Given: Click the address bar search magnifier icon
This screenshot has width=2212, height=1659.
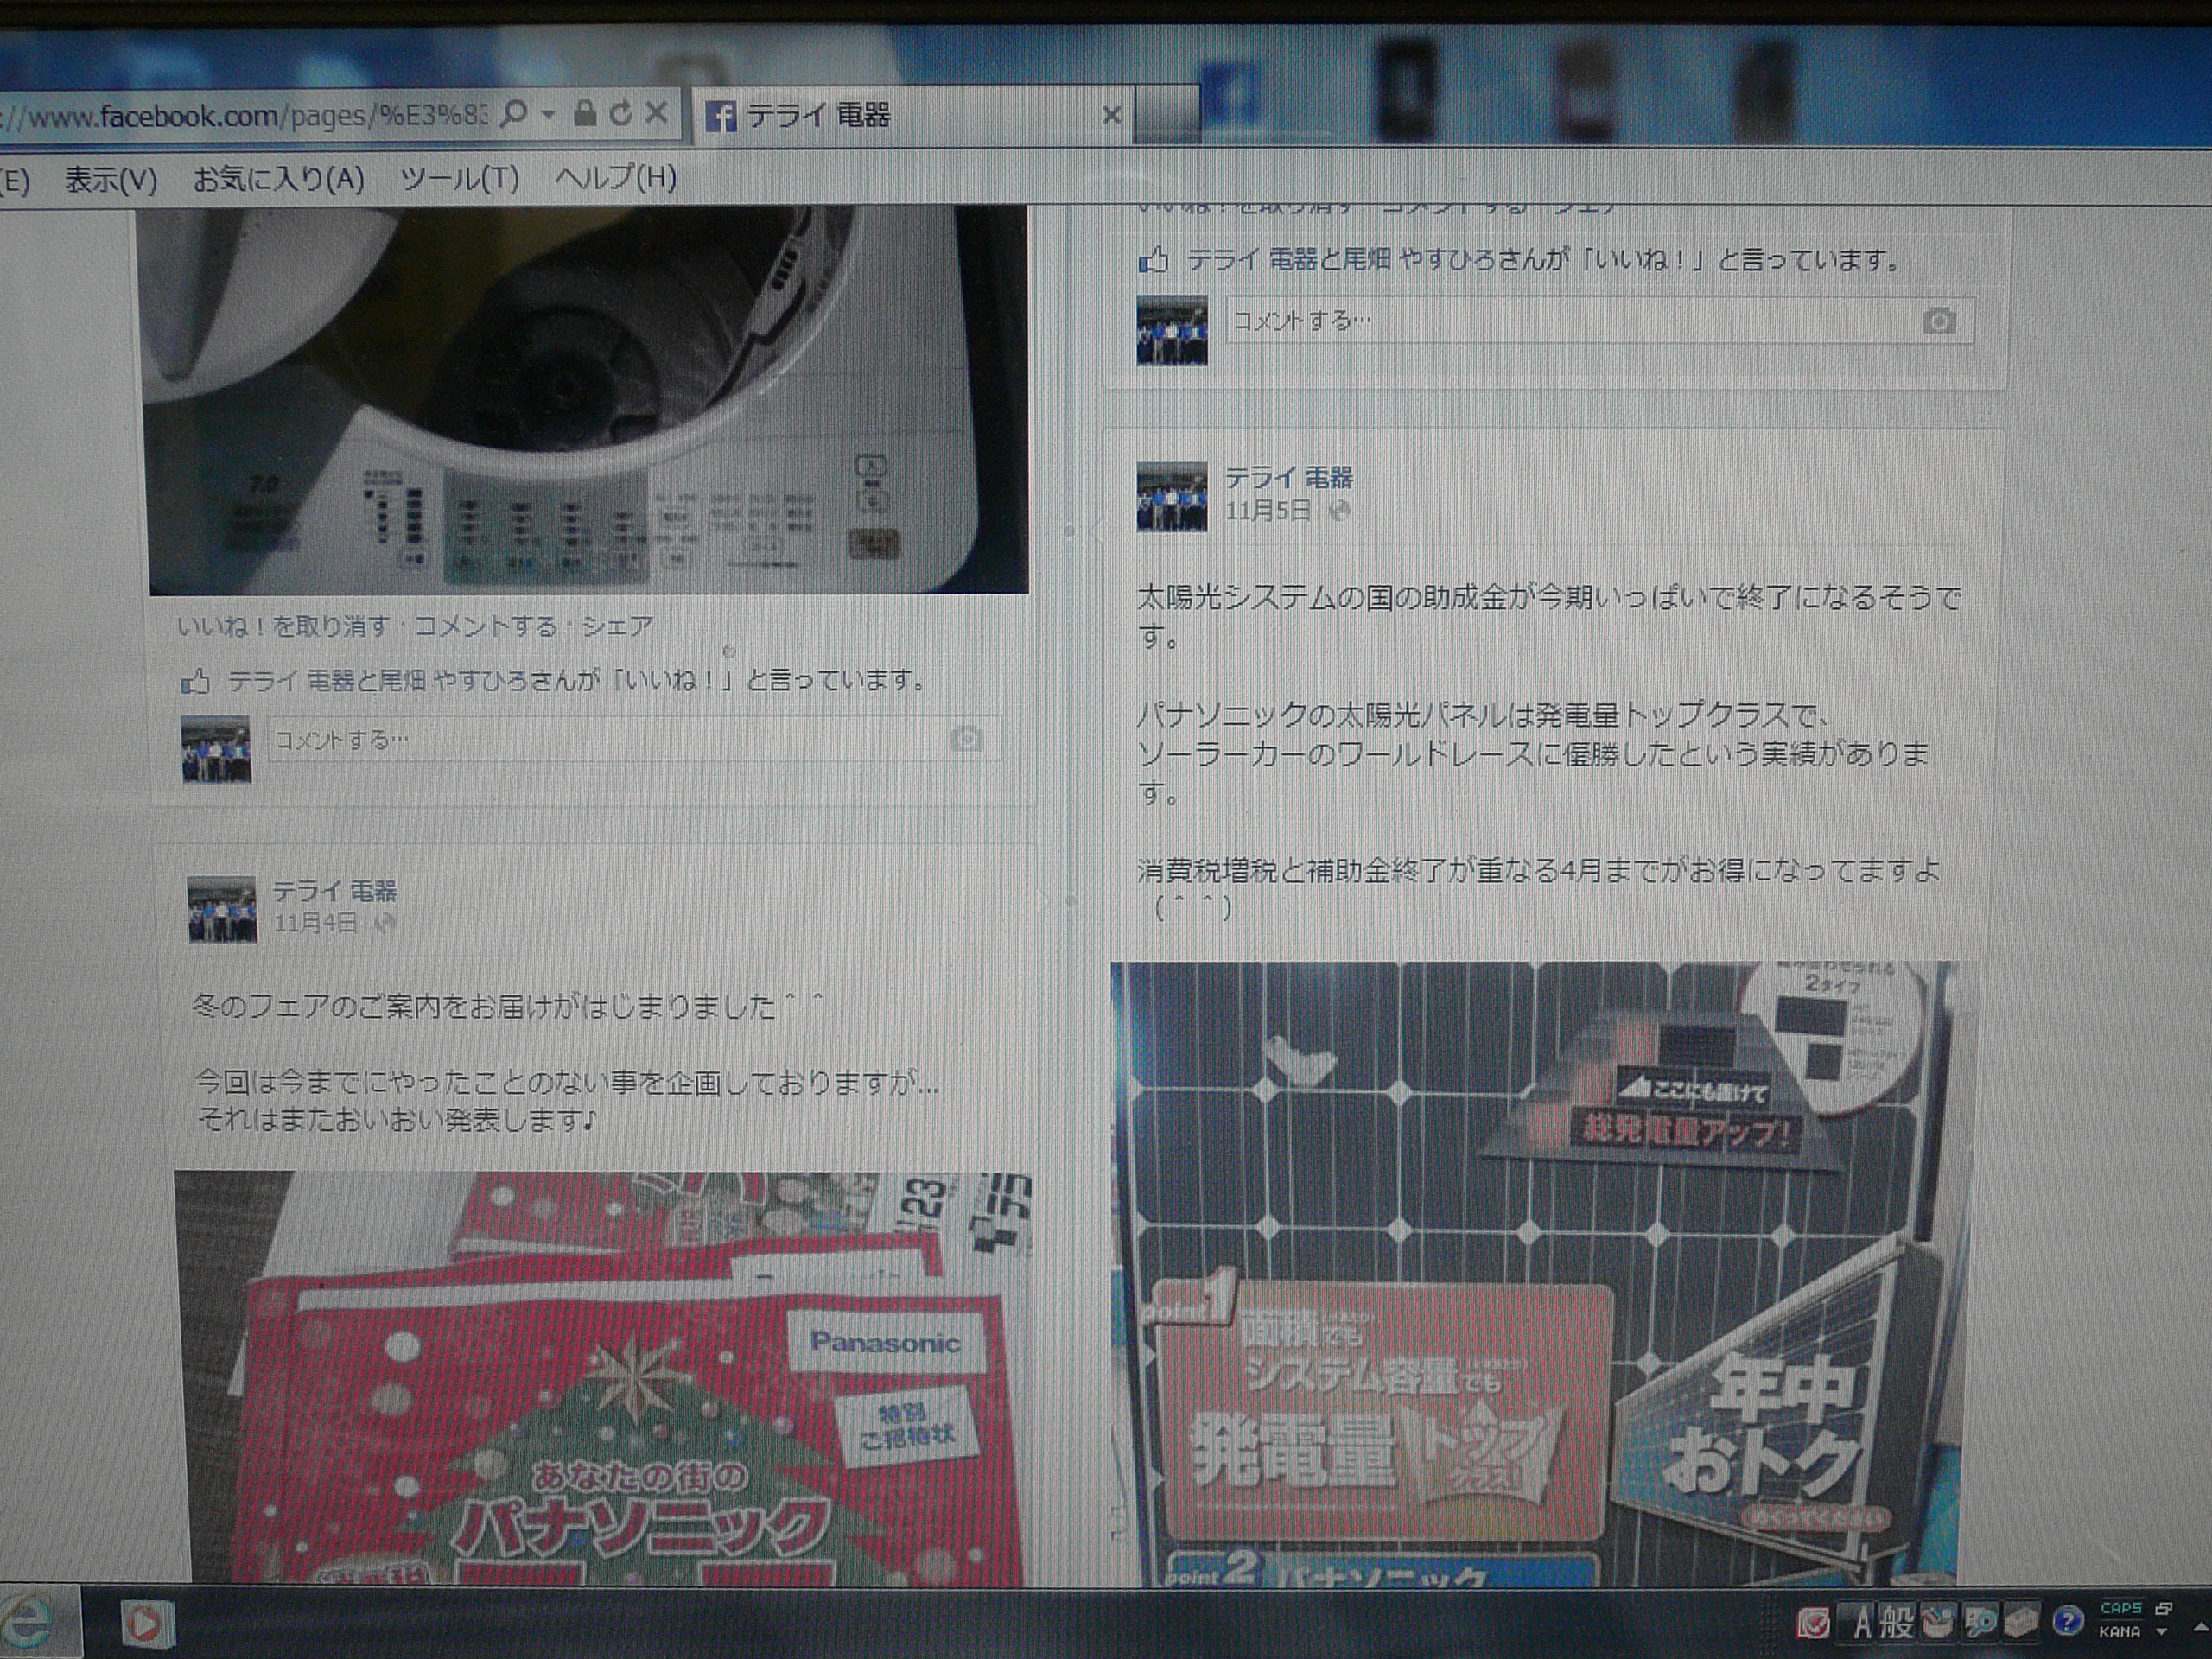Looking at the screenshot, I should tap(513, 114).
